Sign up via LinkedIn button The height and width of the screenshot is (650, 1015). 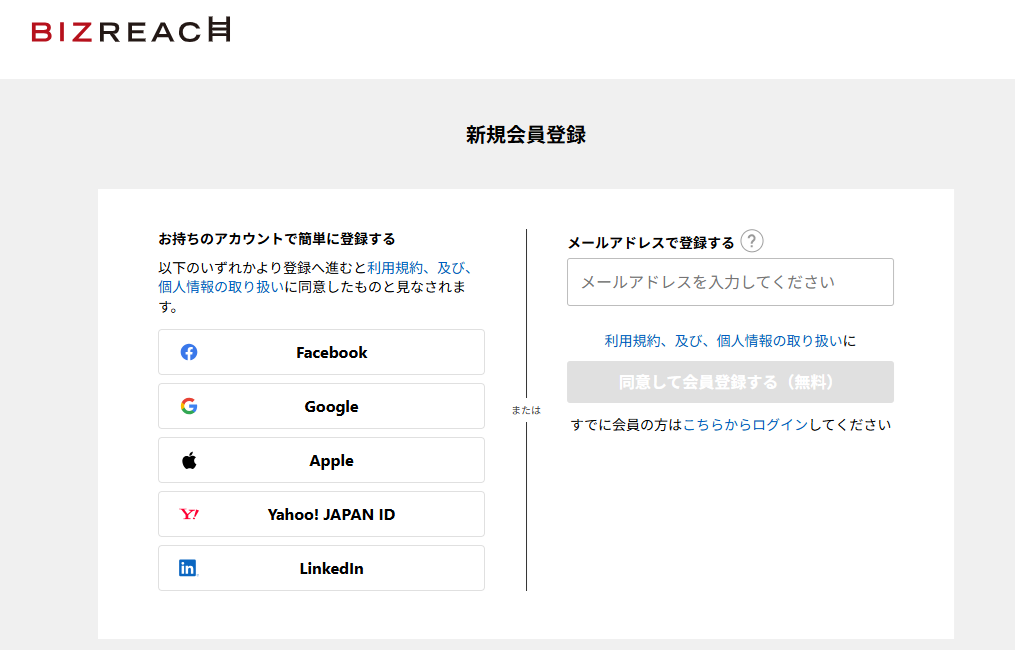[x=321, y=568]
